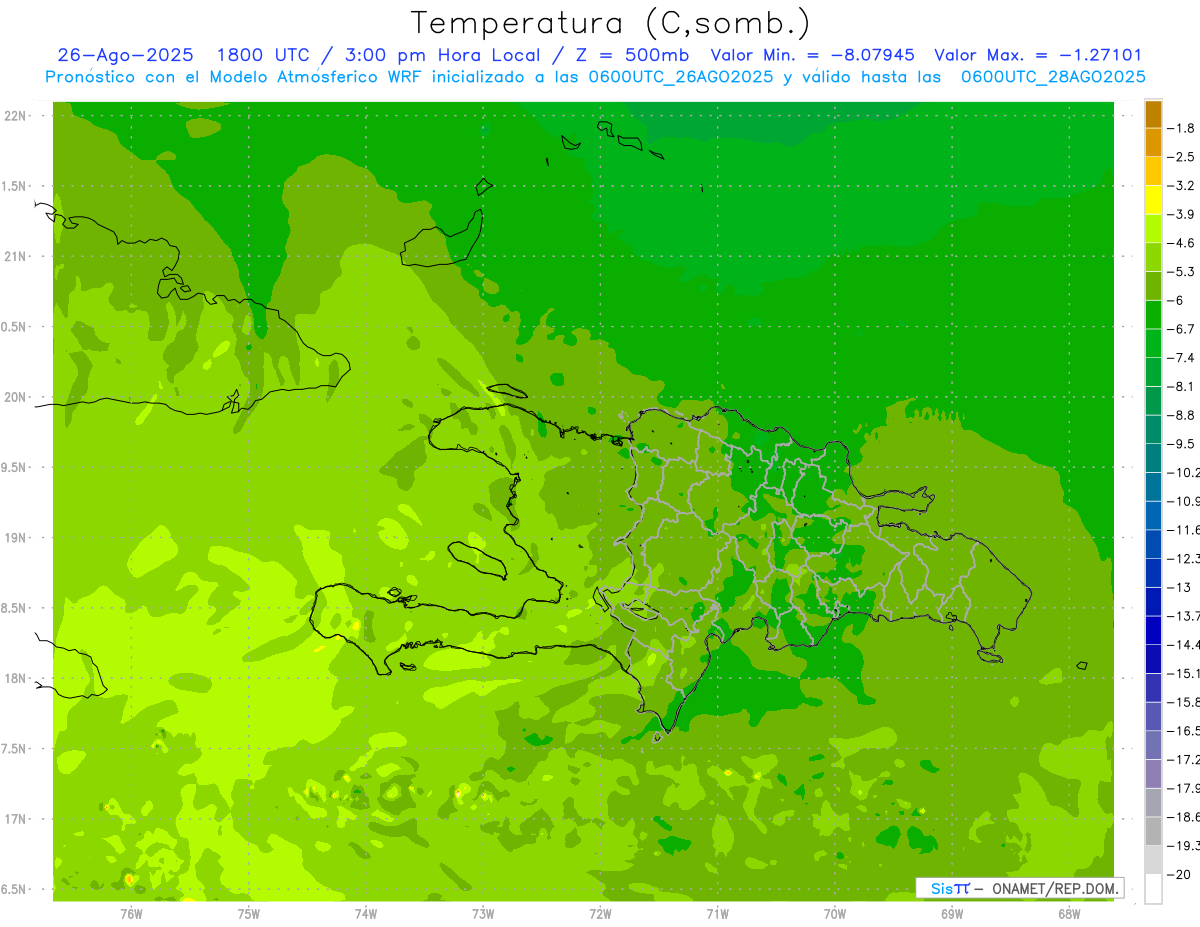Click the '-6' colorbar label
The image size is (1200, 927).
1178,300
